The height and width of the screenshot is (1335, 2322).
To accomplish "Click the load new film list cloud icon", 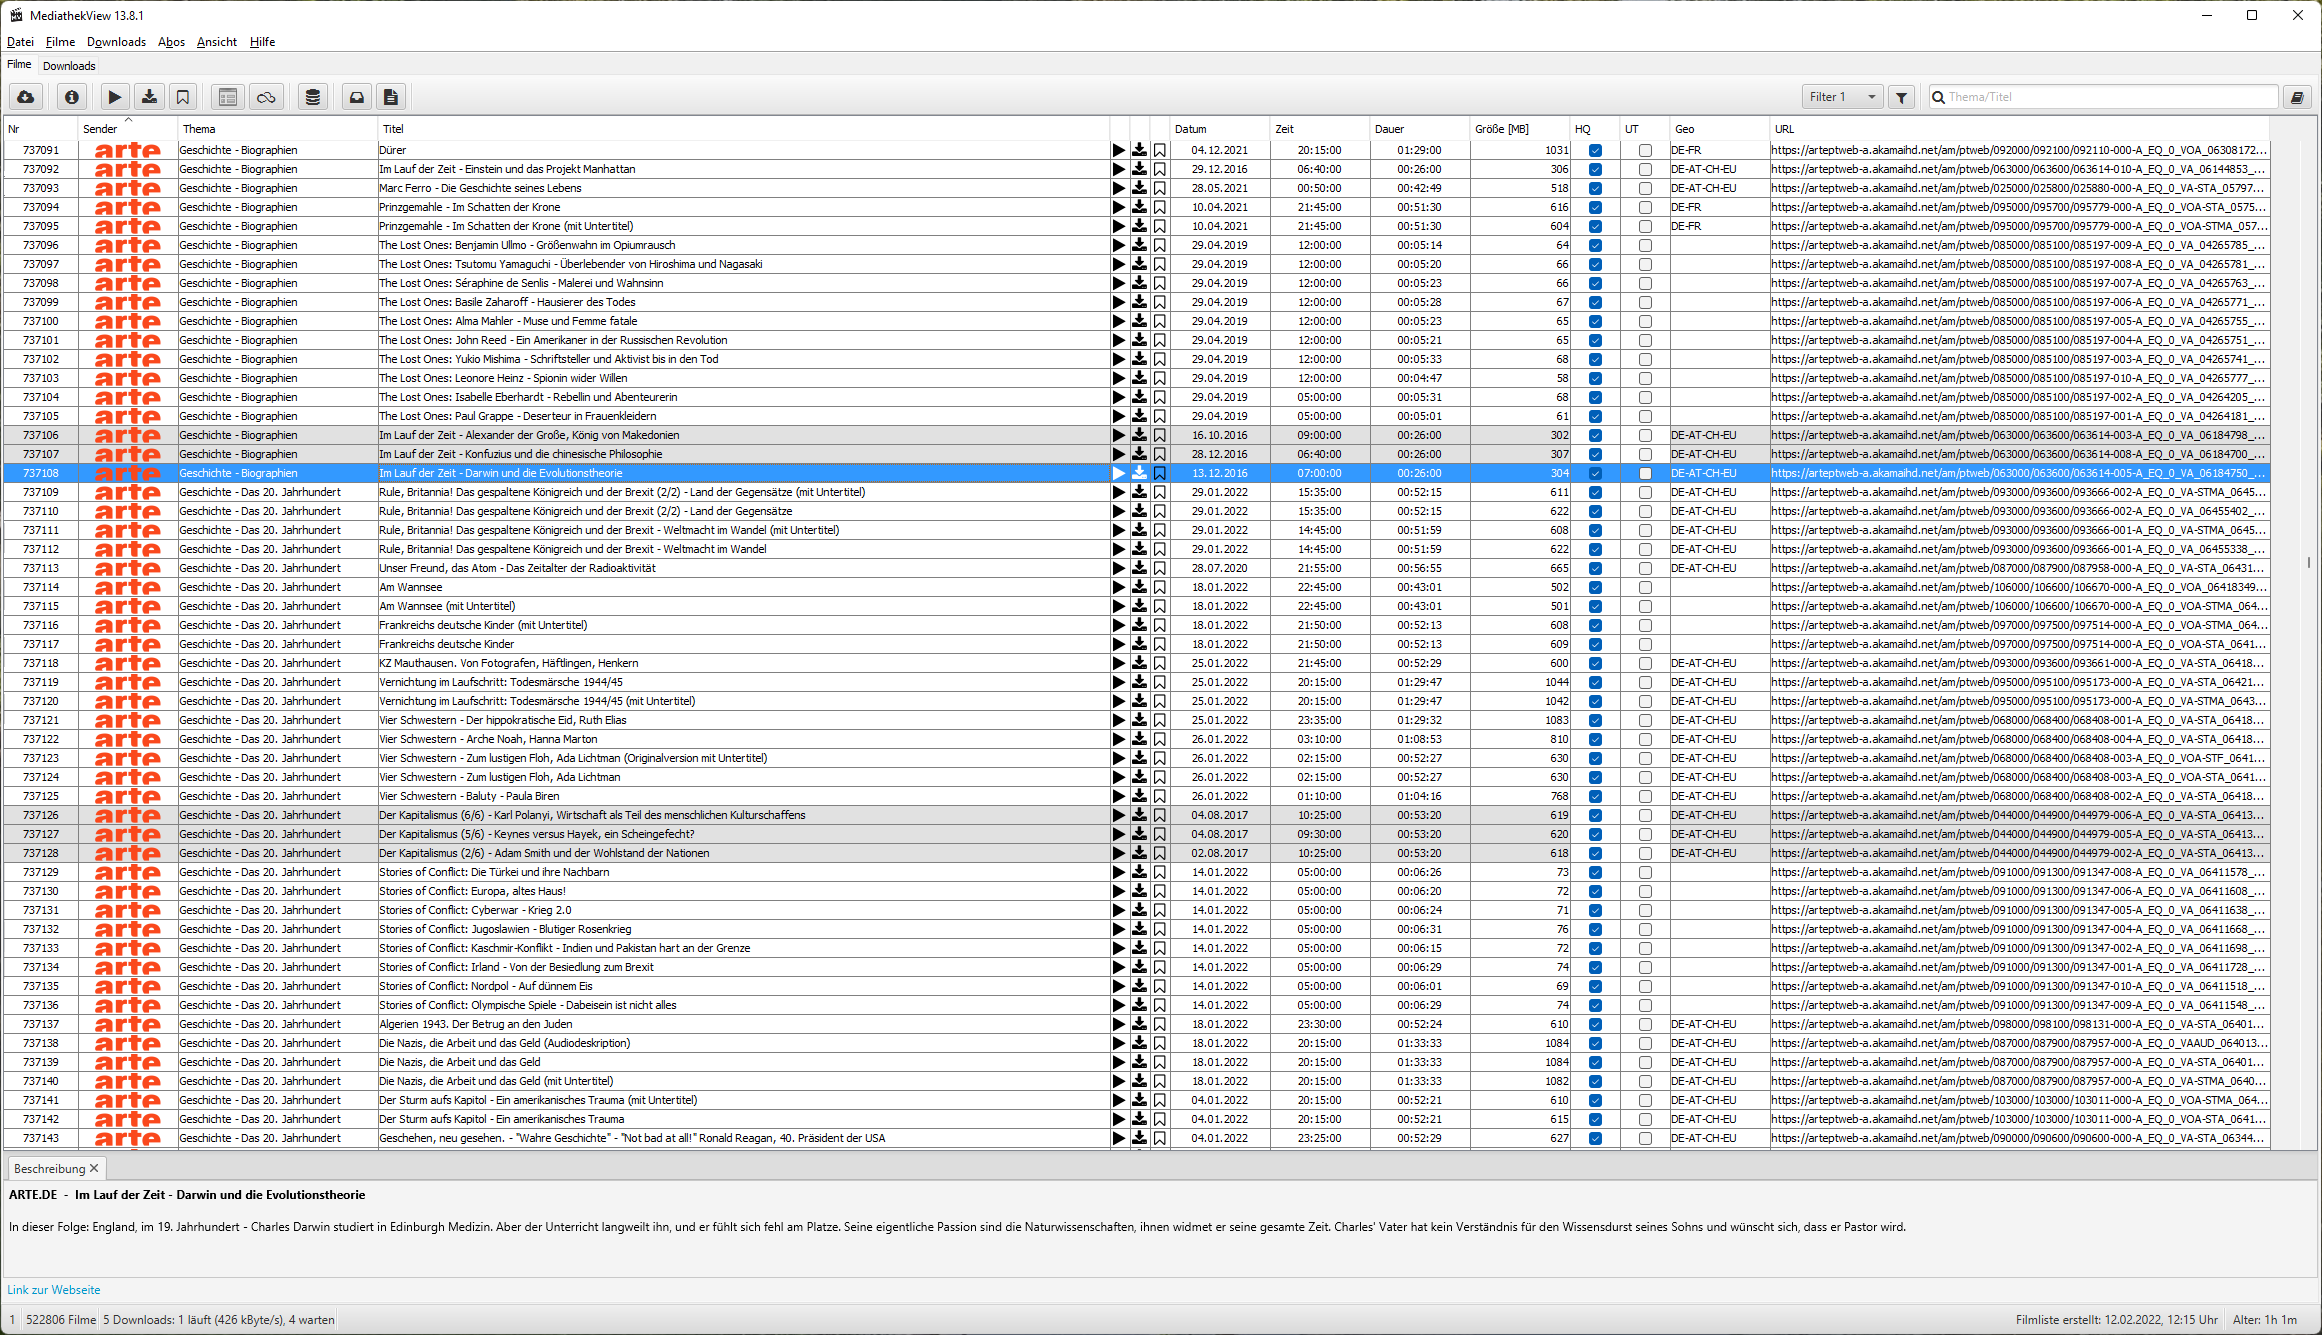I will pyautogui.click(x=26, y=97).
